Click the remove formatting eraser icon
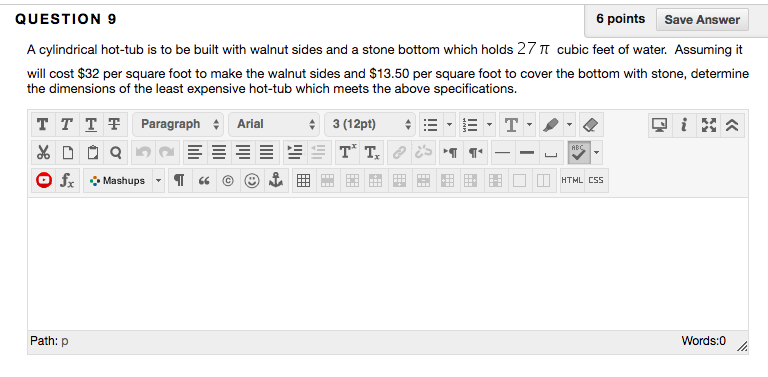 coord(591,125)
